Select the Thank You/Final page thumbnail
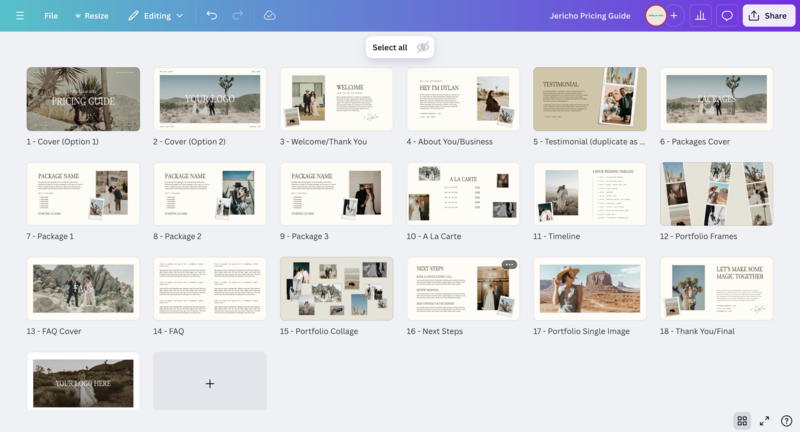Screen dimensions: 800x432 716,289
